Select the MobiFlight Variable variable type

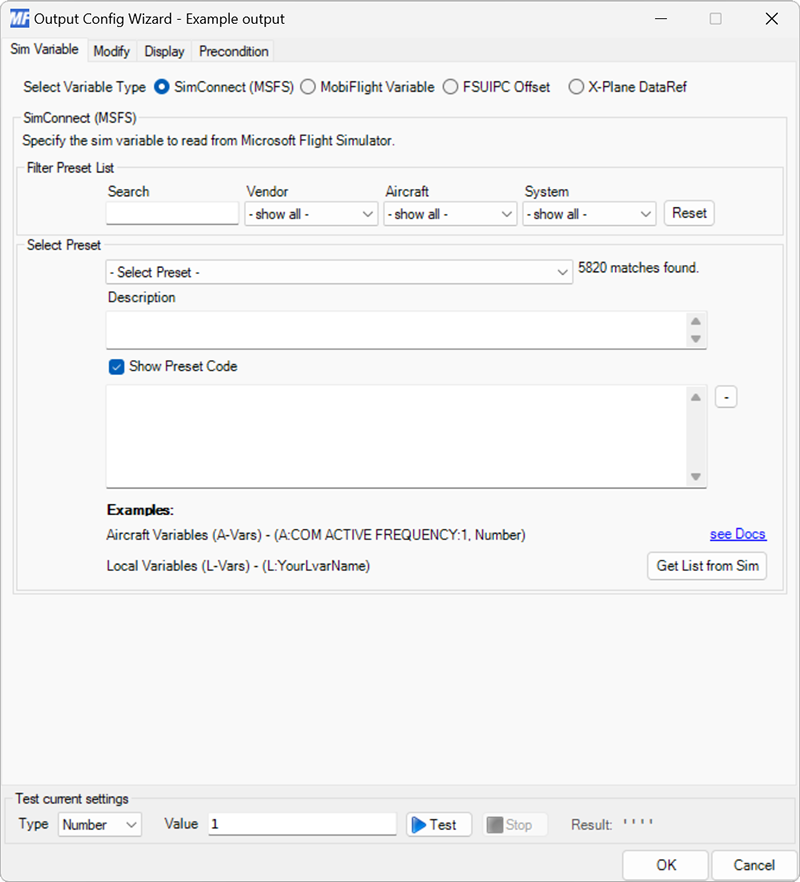pos(308,87)
